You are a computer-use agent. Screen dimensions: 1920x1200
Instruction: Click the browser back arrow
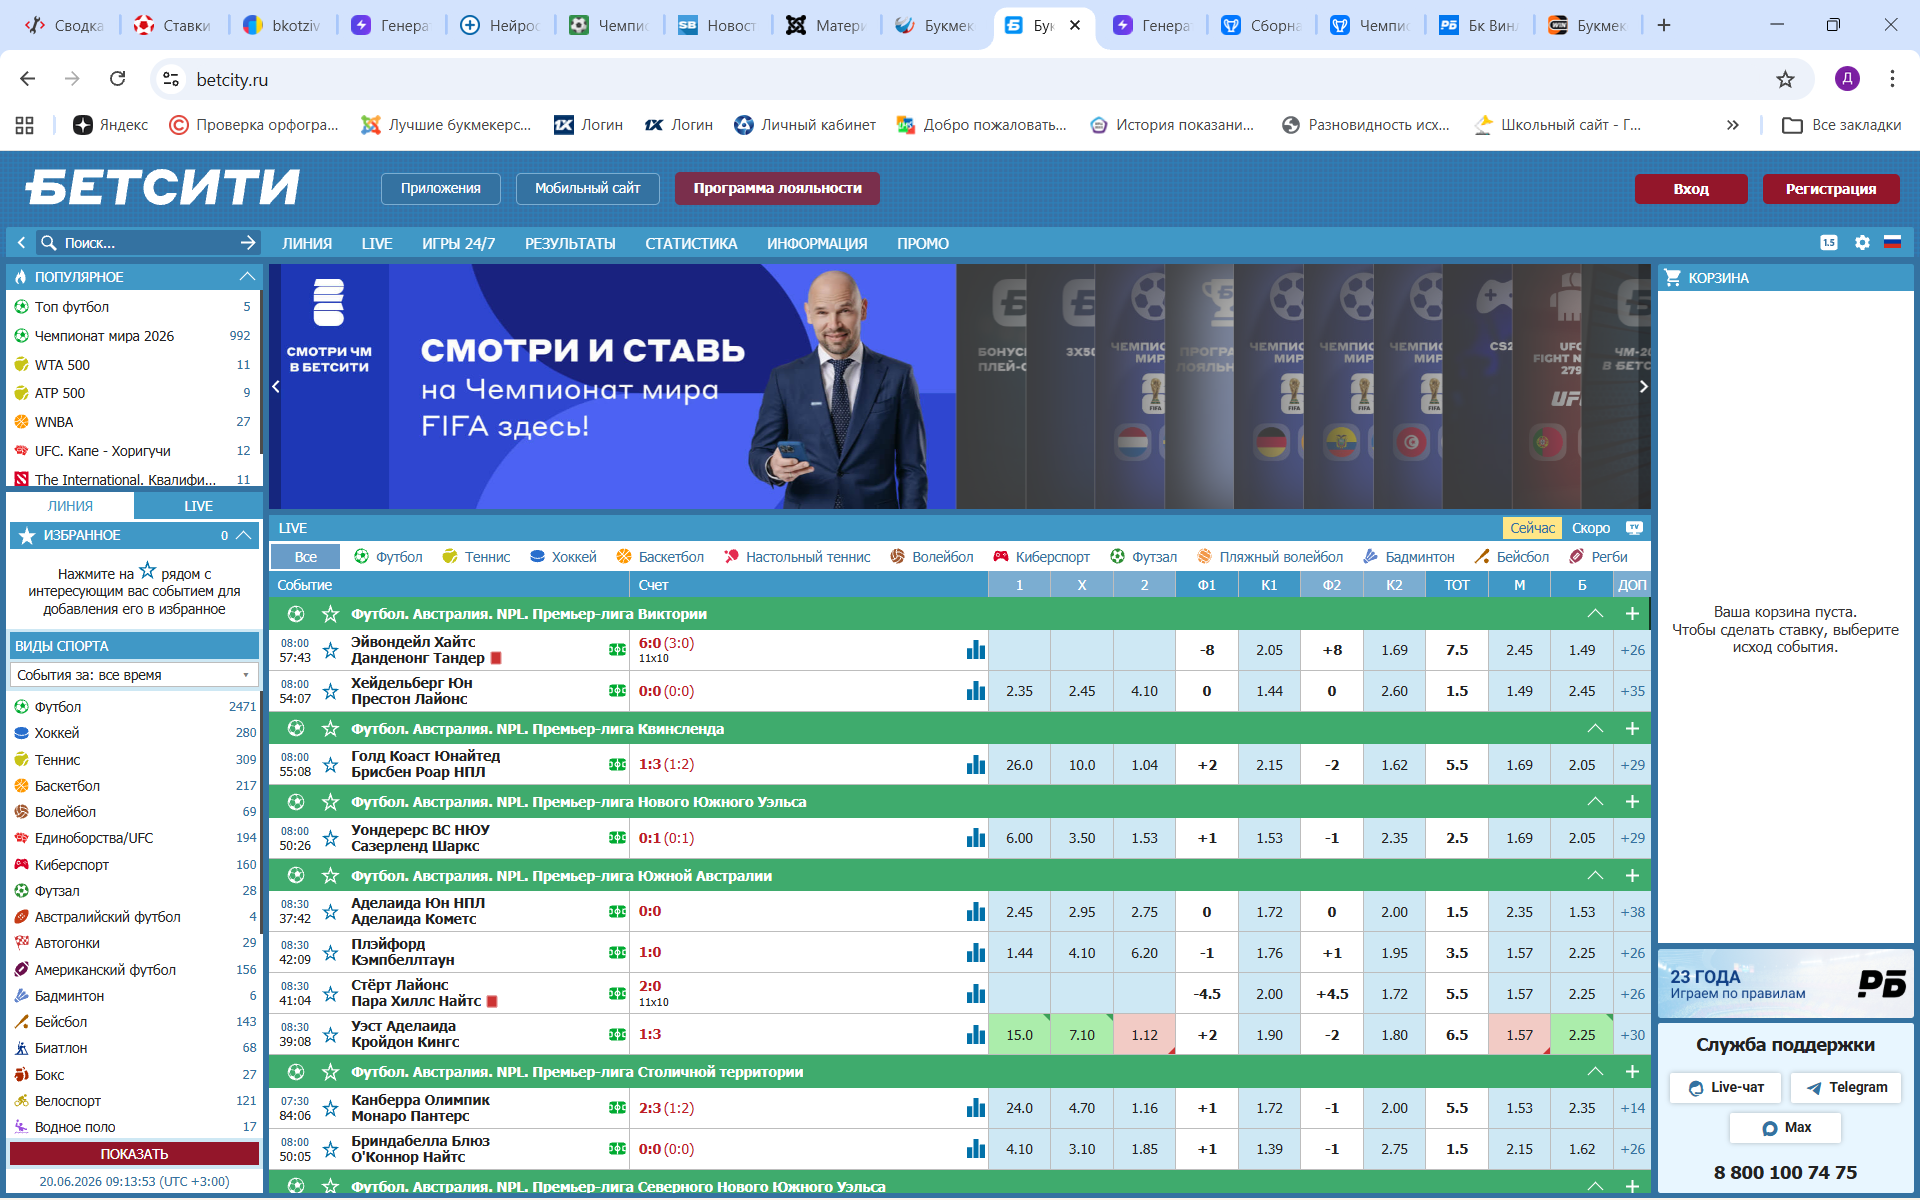click(x=28, y=79)
